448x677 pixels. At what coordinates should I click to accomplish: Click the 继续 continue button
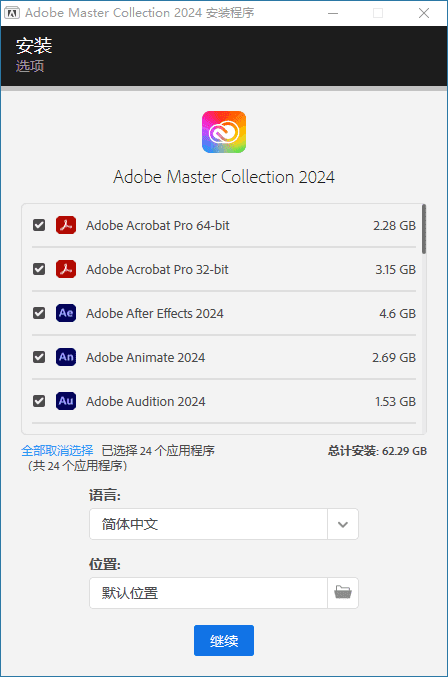pos(224,640)
